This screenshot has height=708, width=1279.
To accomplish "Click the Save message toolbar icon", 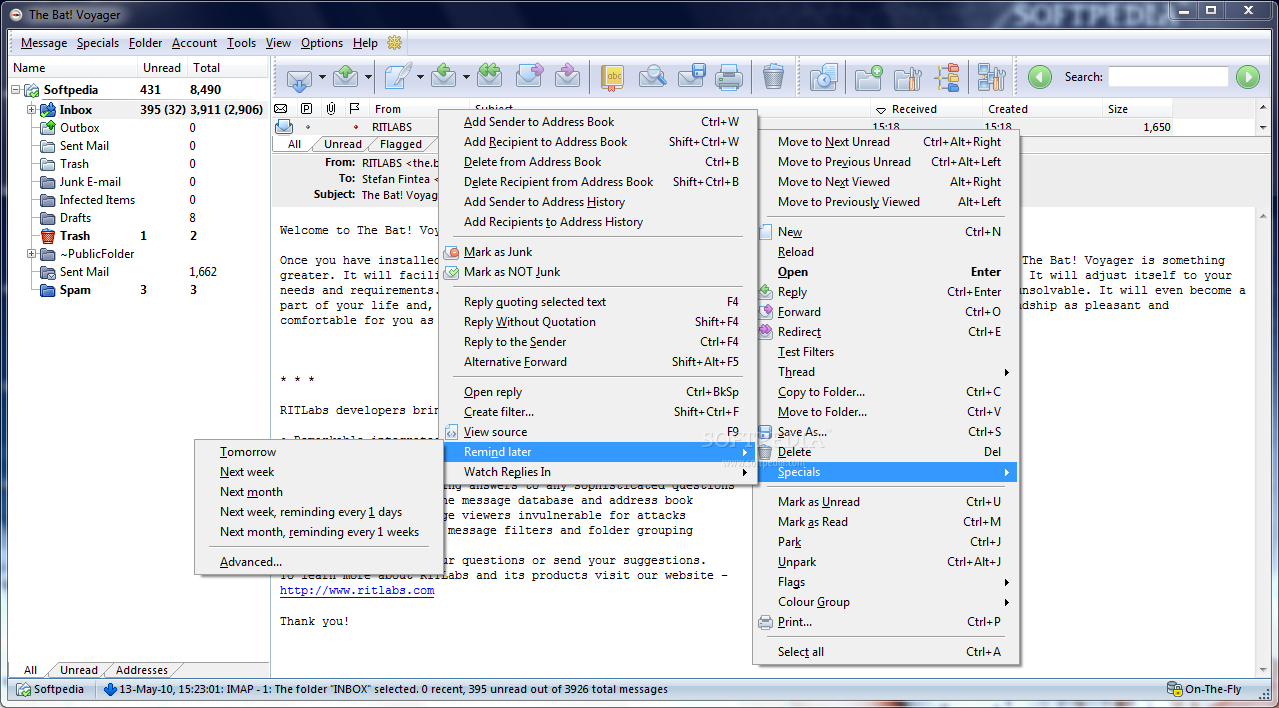I will coord(691,77).
